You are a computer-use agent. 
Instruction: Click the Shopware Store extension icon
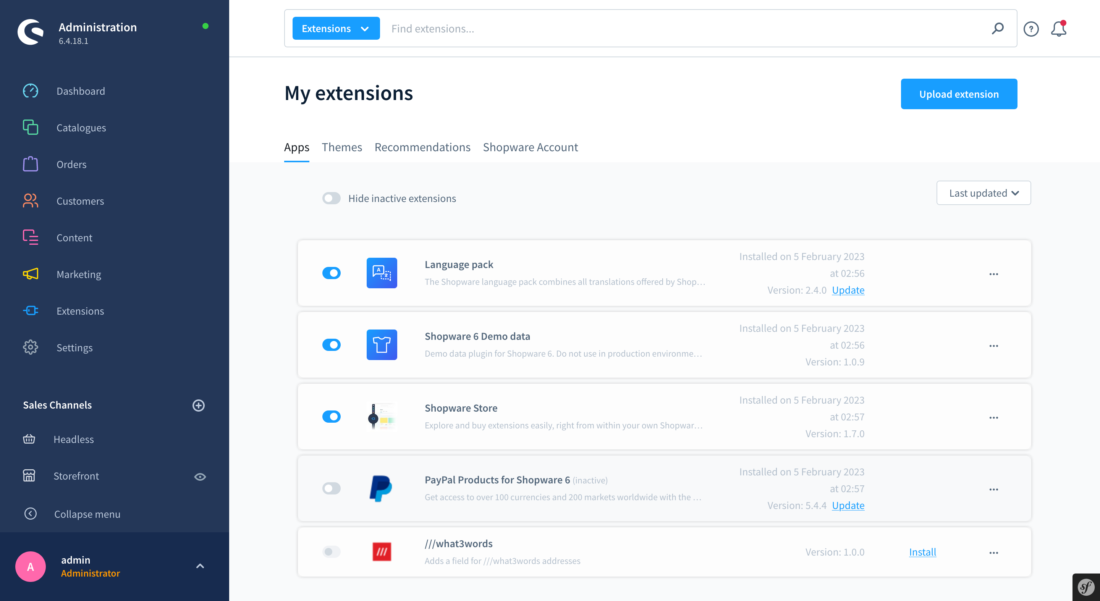point(382,417)
